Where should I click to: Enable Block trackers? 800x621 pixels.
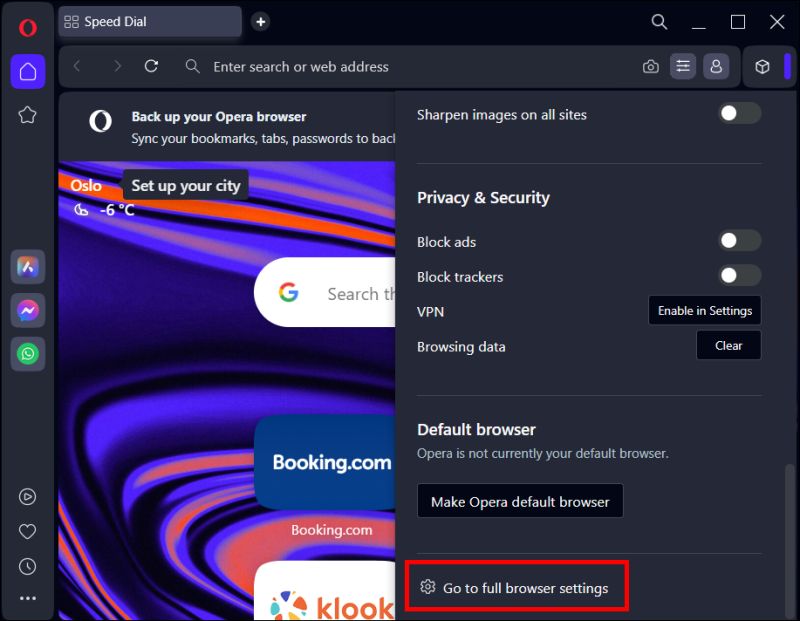[739, 275]
